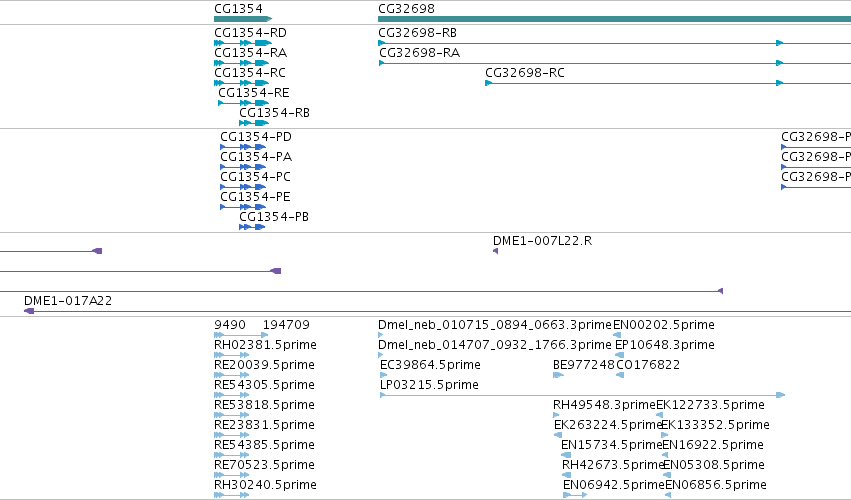Image resolution: width=851 pixels, height=500 pixels.
Task: Select the CG32698-RA transcript label
Action: tap(419, 53)
